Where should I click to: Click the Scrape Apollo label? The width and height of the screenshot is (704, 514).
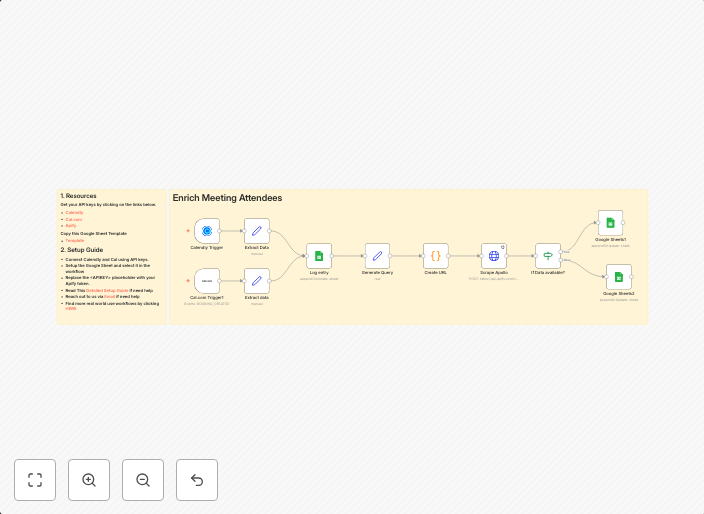tap(494, 272)
